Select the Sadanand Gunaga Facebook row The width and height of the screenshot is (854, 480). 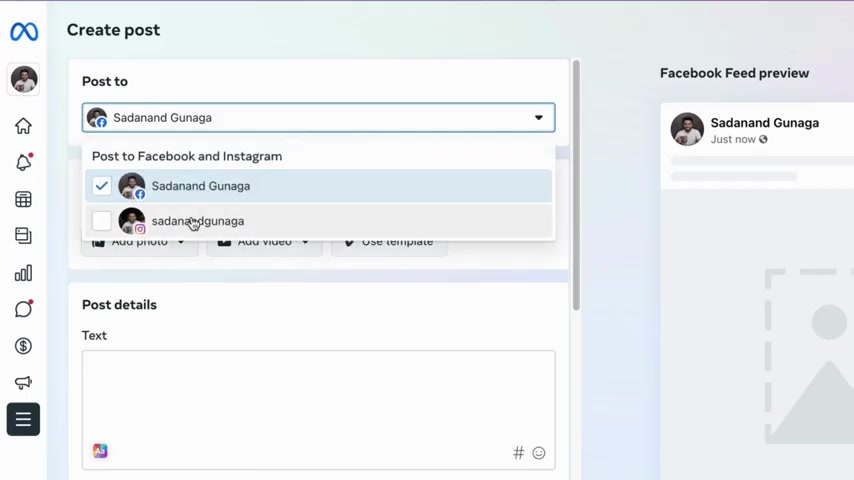click(319, 186)
